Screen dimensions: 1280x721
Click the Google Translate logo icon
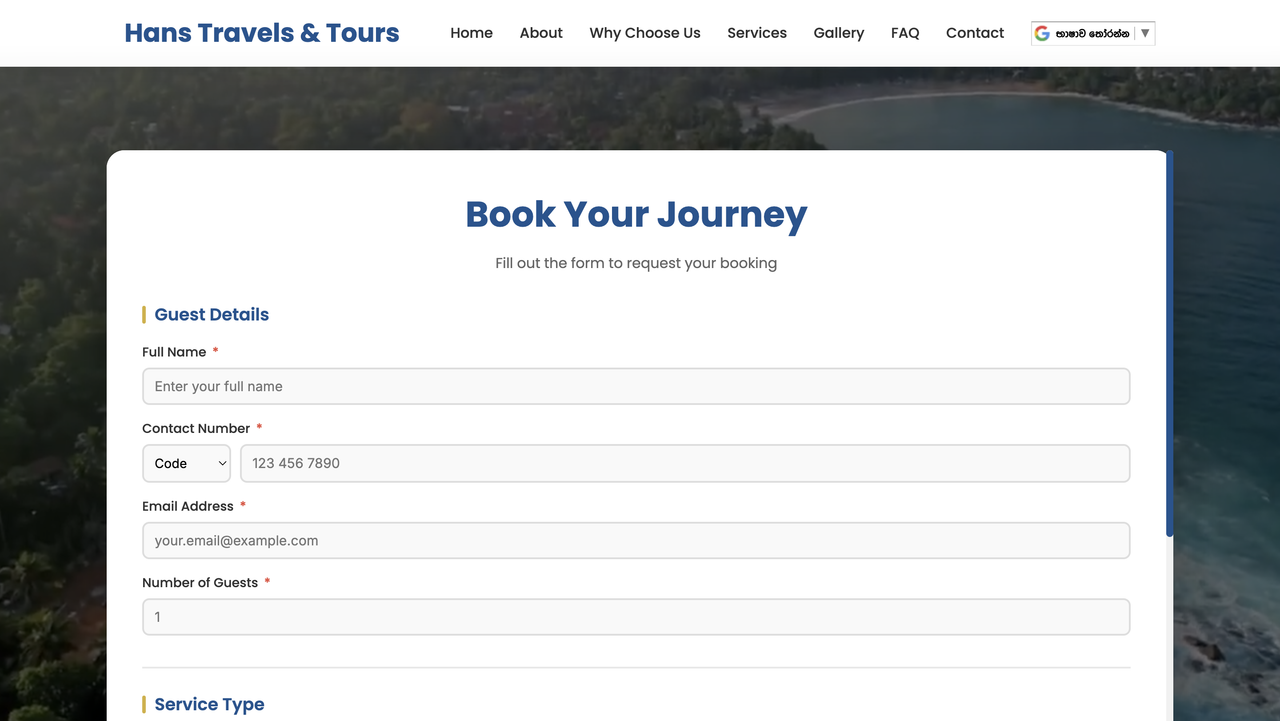[x=1043, y=32]
